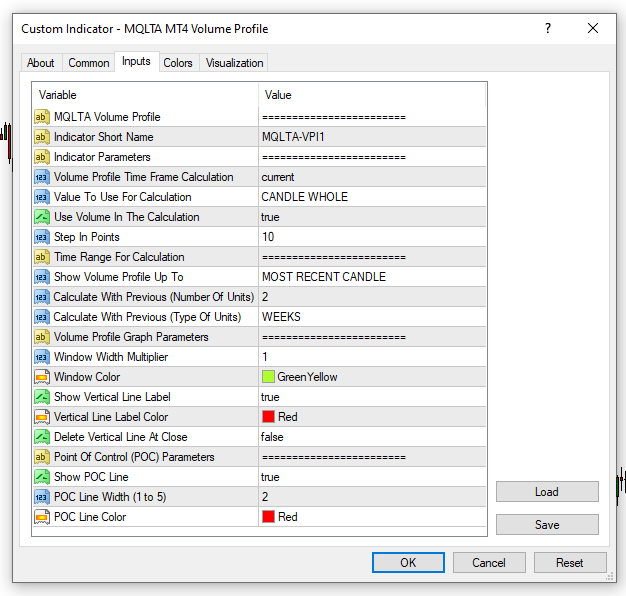Click boolean icon beside Use Volume In The Calculation
Screen dimensions: 626x596
pyautogui.click(x=42, y=217)
